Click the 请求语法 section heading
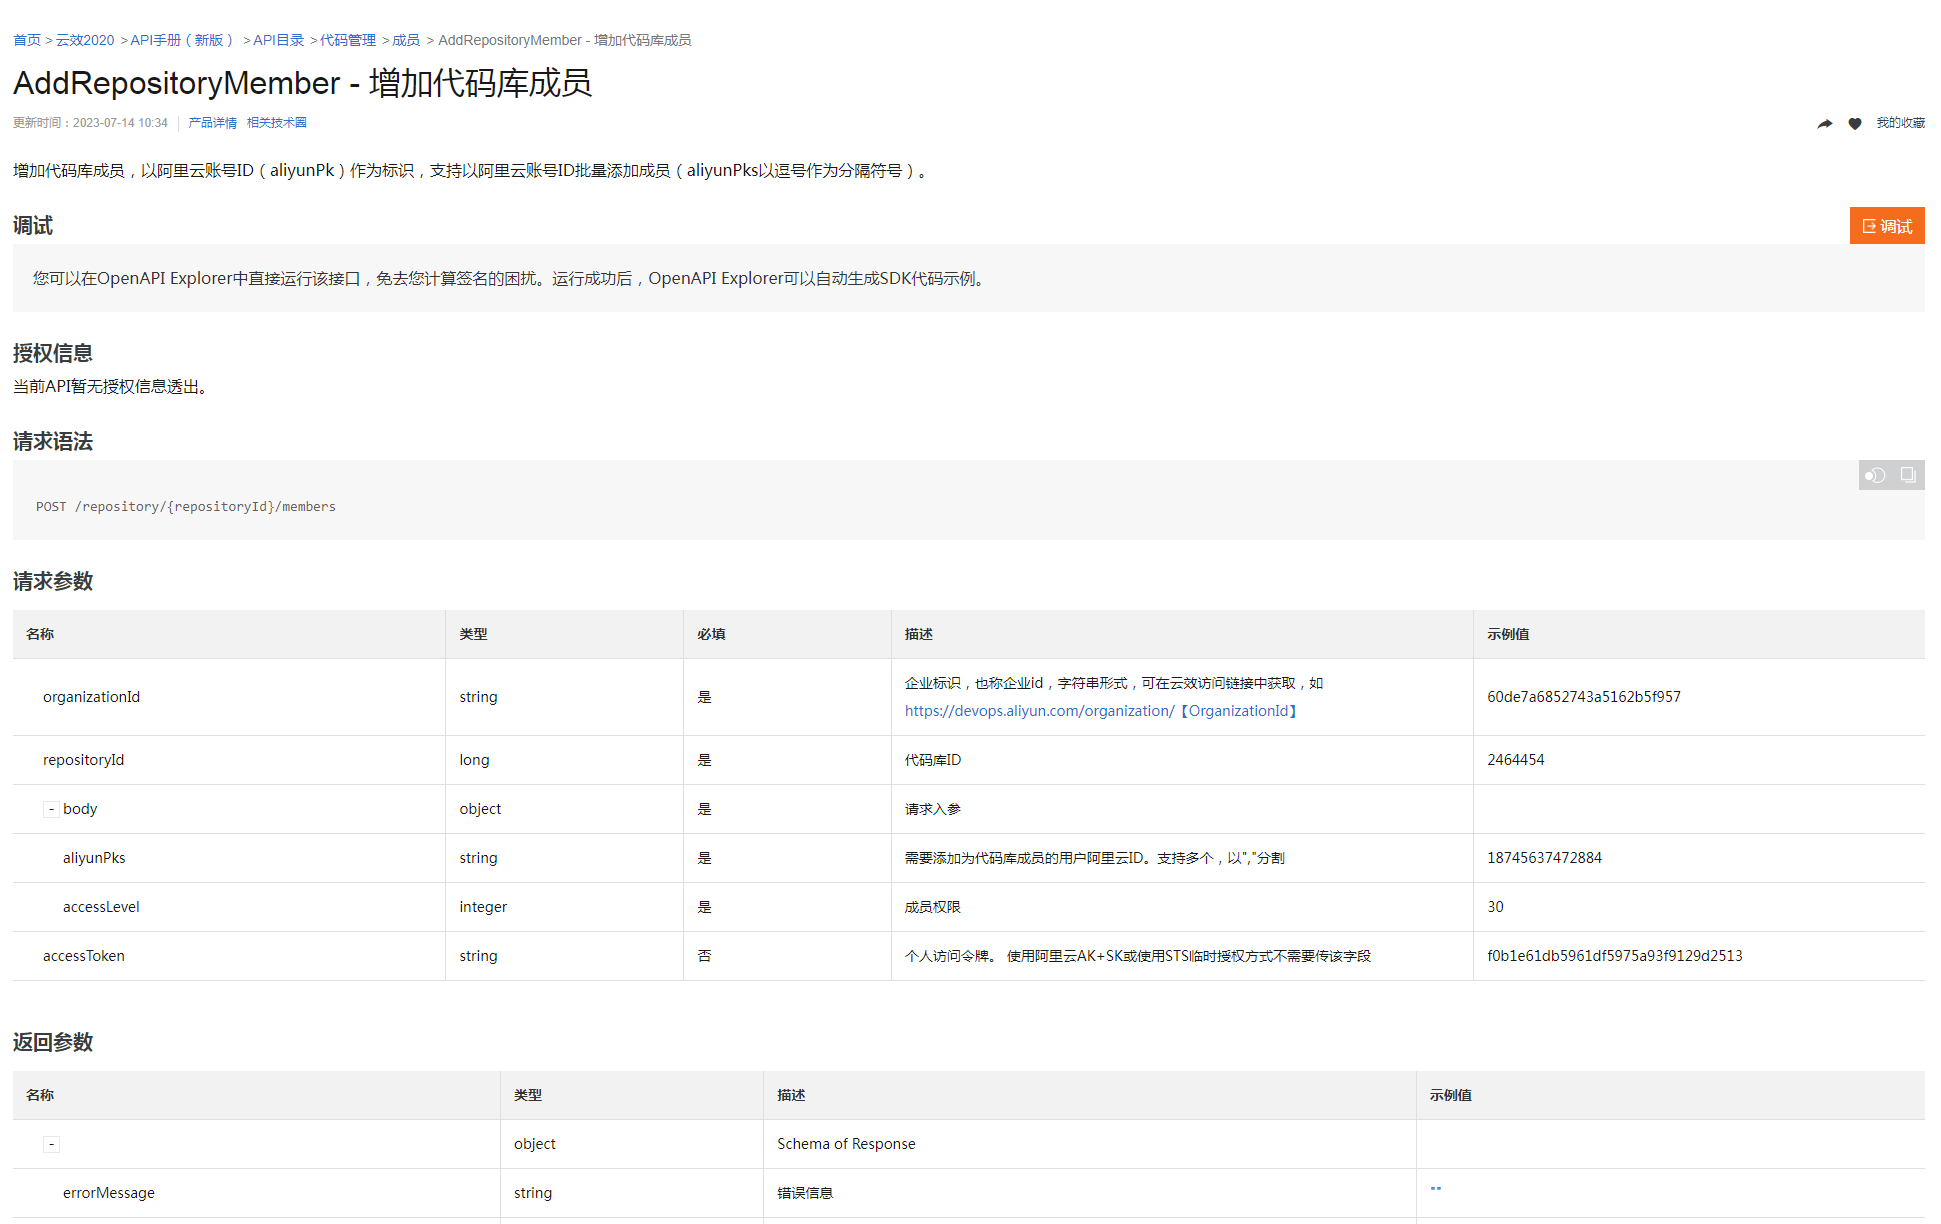Image resolution: width=1941 pixels, height=1224 pixels. (x=53, y=441)
